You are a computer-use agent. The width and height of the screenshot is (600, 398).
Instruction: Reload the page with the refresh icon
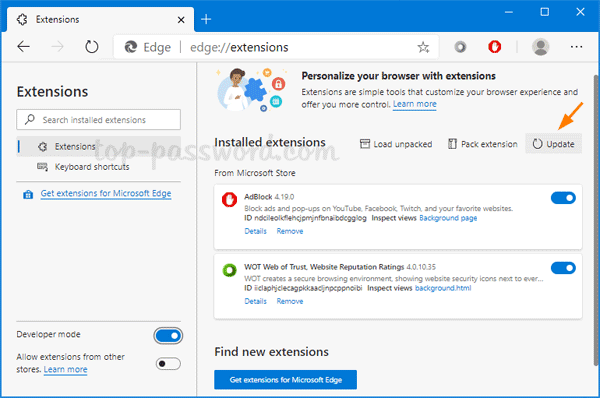91,47
